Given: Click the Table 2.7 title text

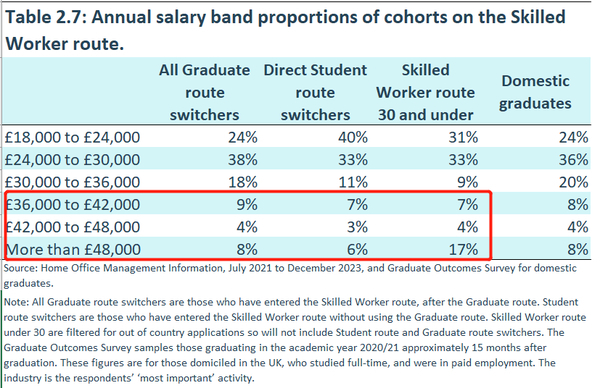Looking at the screenshot, I should pyautogui.click(x=285, y=30).
